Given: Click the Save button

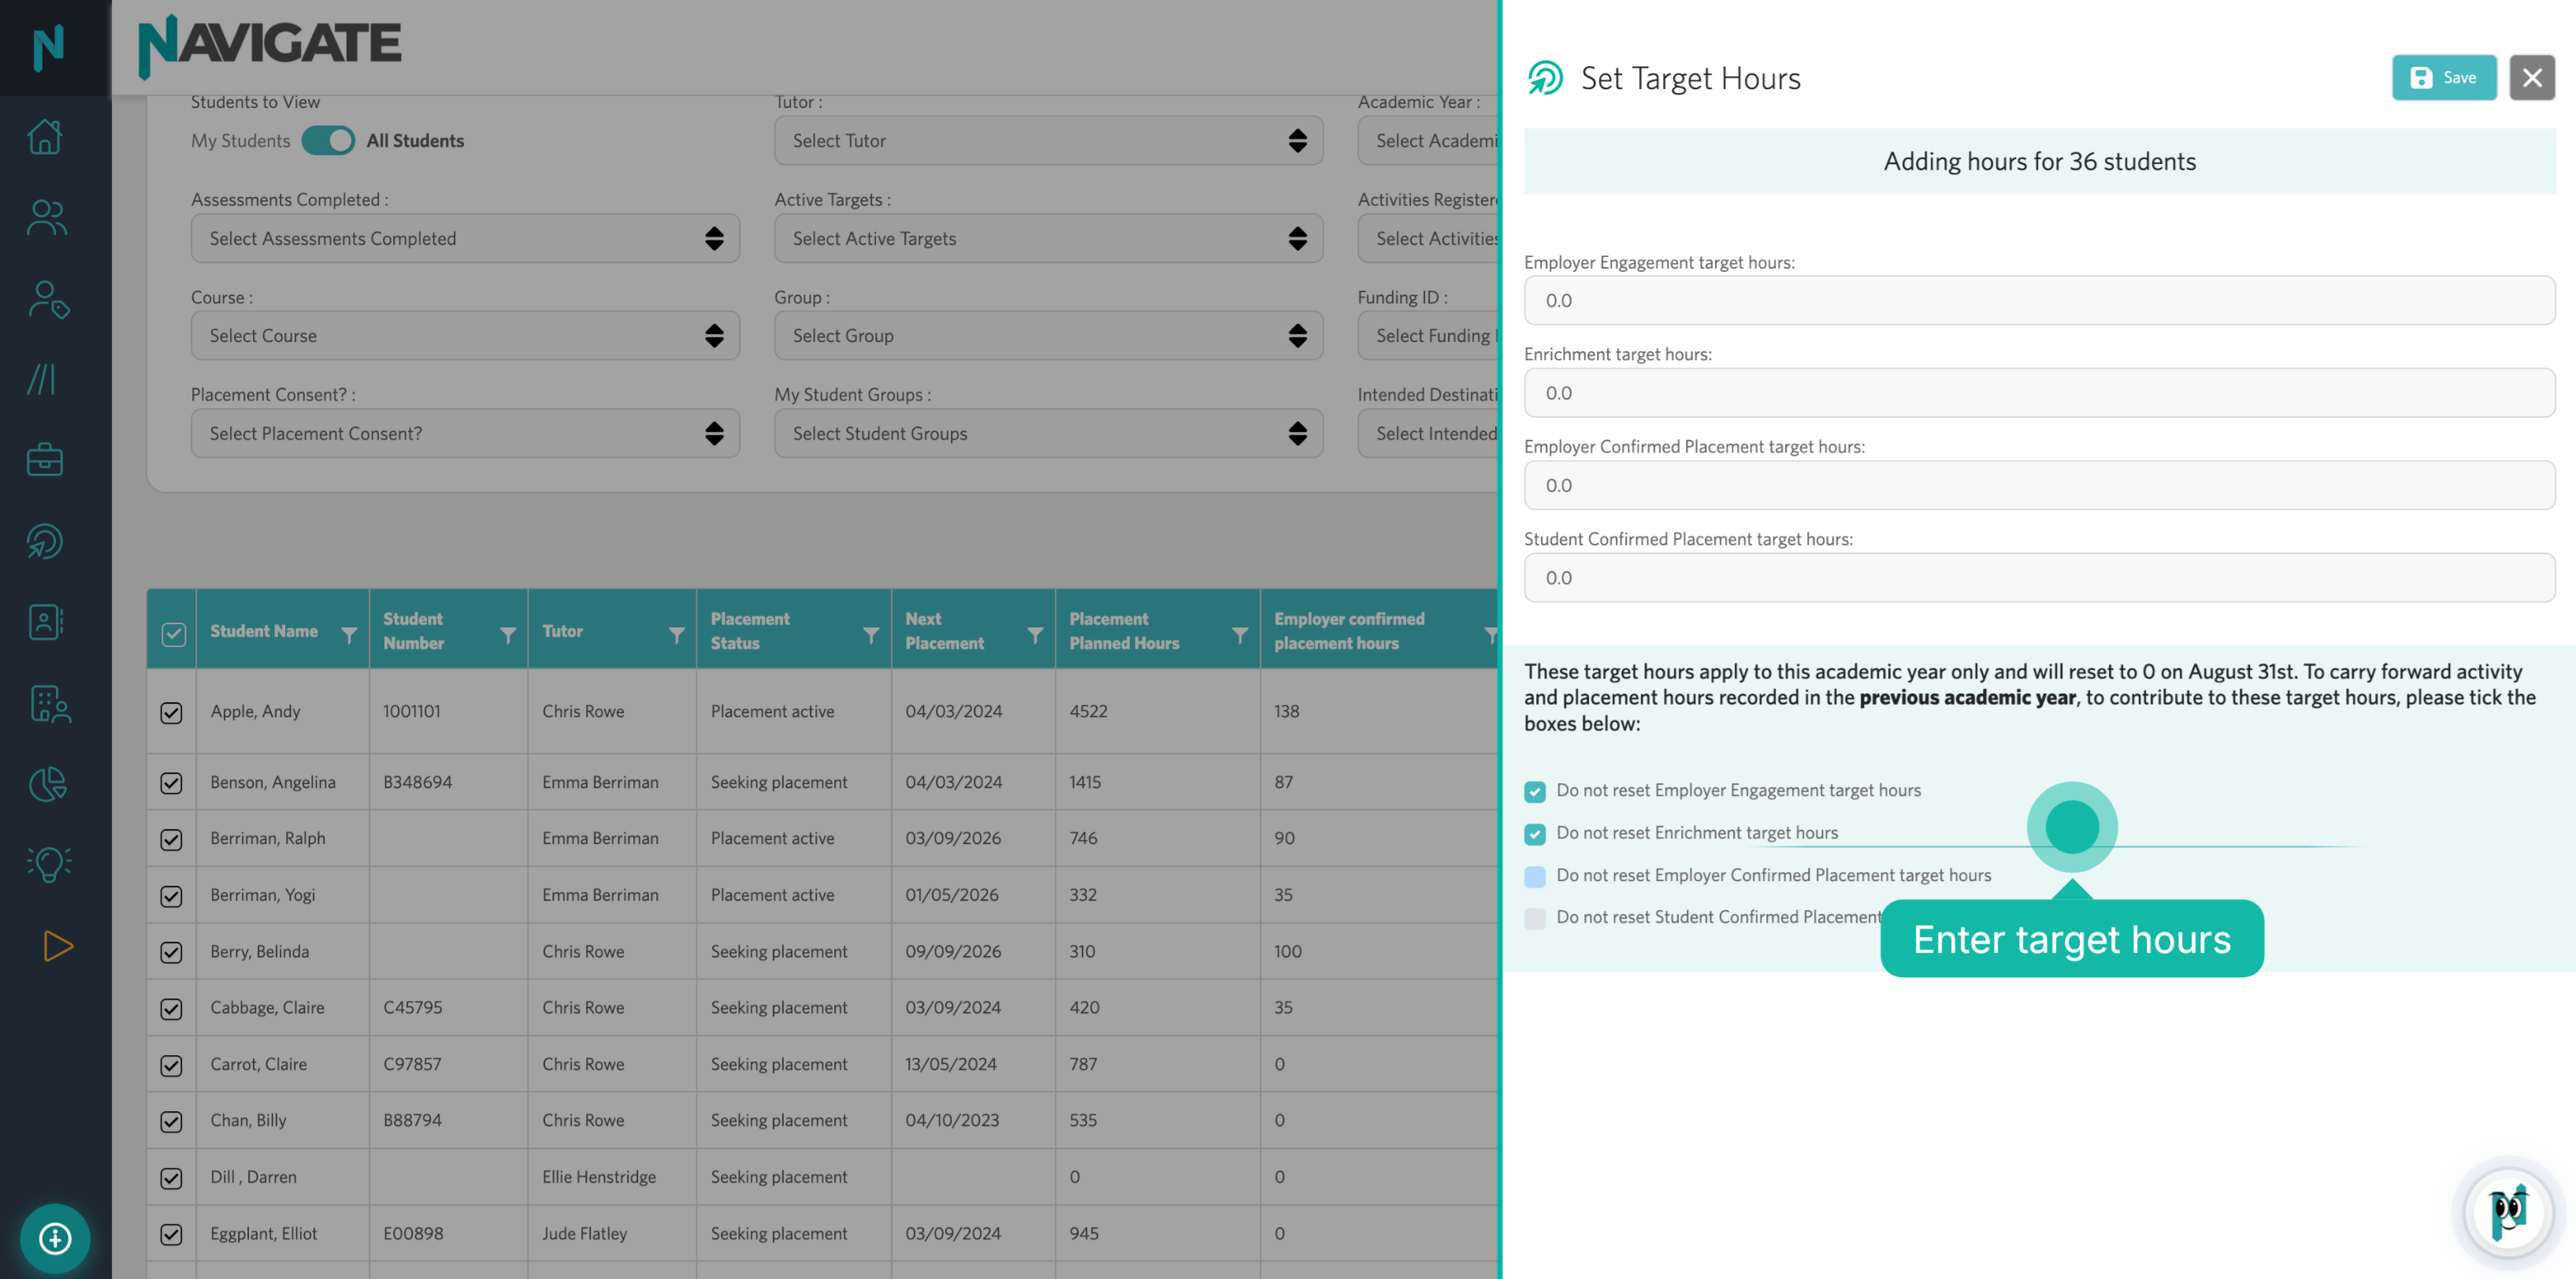Looking at the screenshot, I should (2443, 77).
